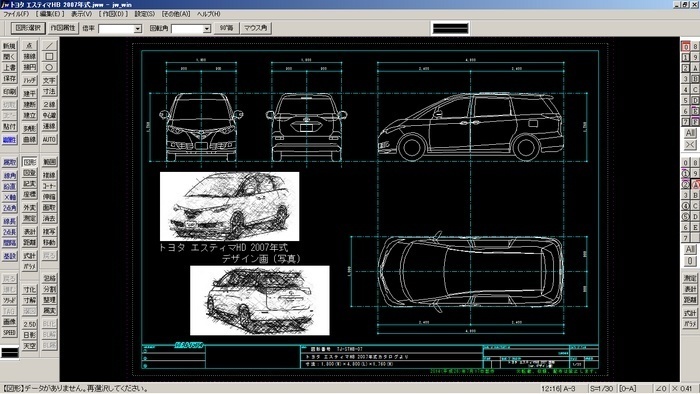700x394 pixels.
Task: Choose the 点 point tool
Action: pyautogui.click(x=29, y=46)
